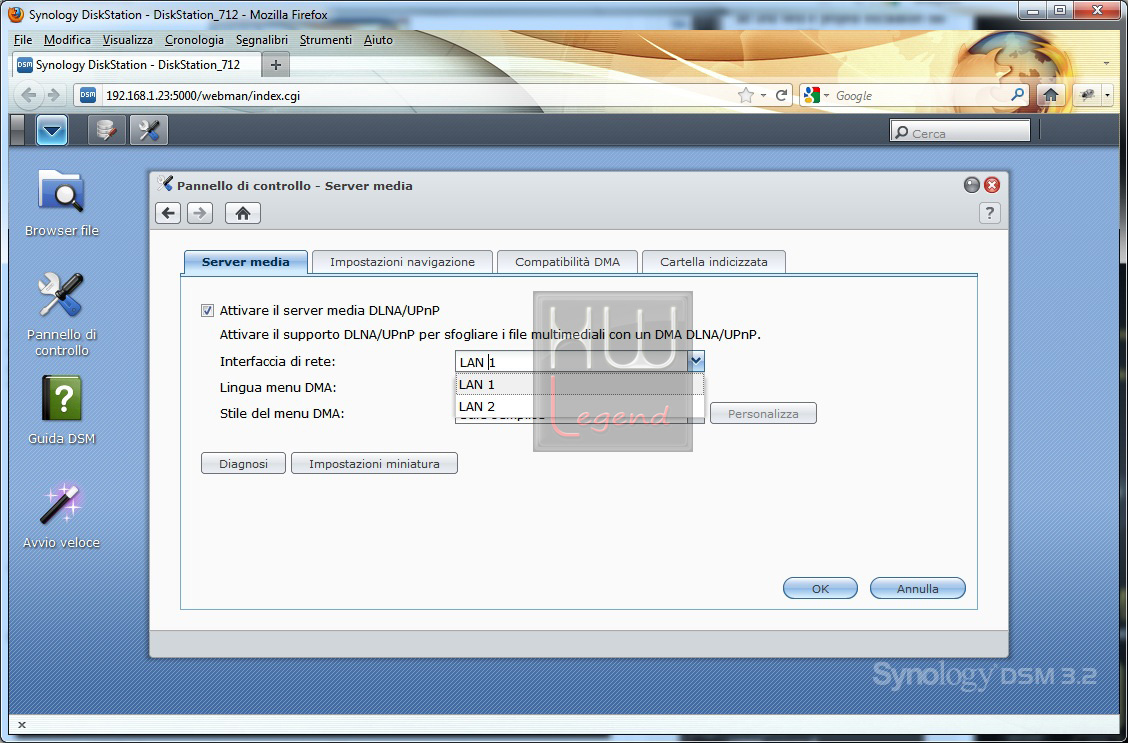This screenshot has height=743, width=1128.
Task: Click Firefox back navigation arrow
Action: pyautogui.click(x=29, y=95)
